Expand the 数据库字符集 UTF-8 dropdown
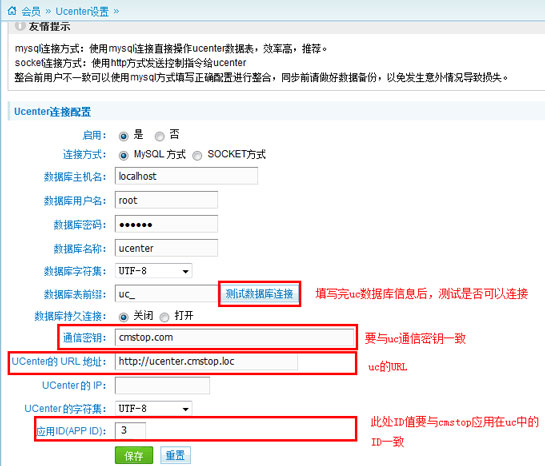545x466 pixels. (x=153, y=271)
